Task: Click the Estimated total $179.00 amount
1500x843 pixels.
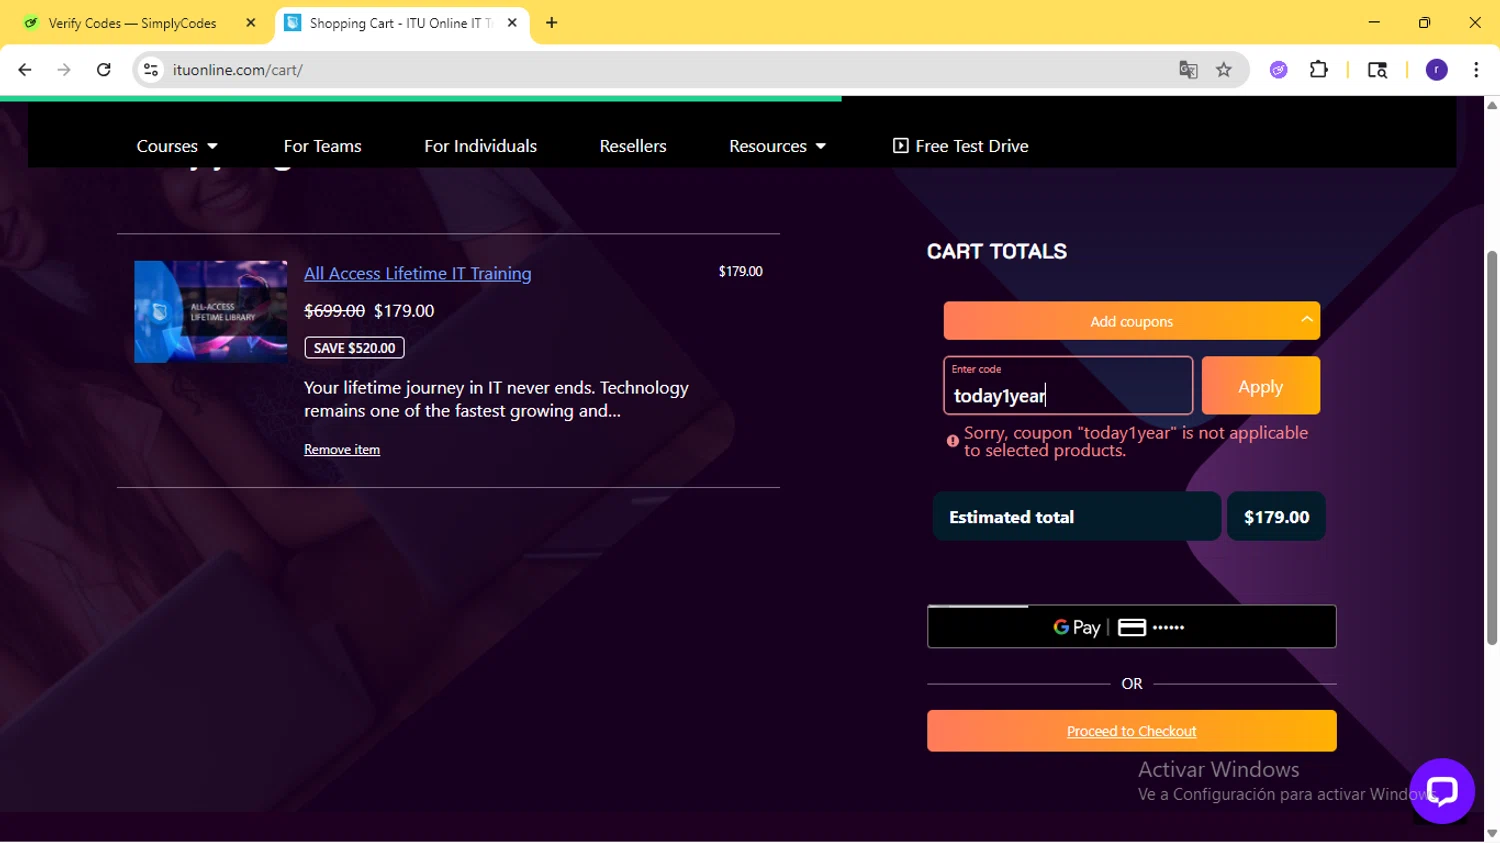Action: [1276, 517]
